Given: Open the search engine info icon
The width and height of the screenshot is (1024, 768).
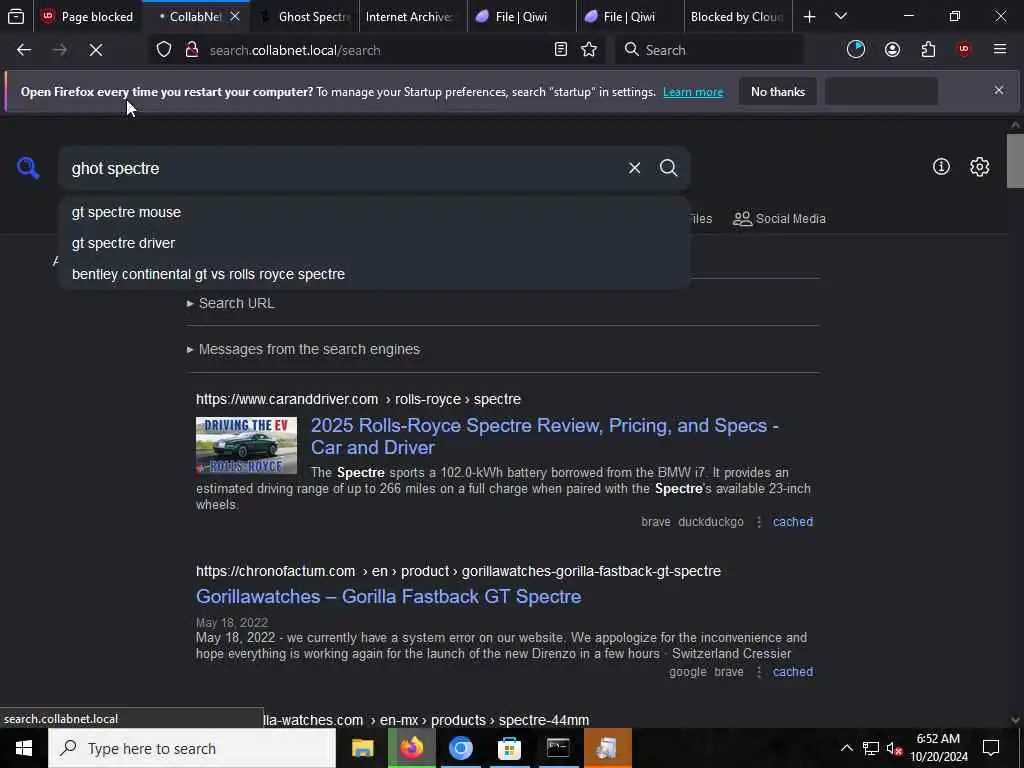Looking at the screenshot, I should point(941,167).
